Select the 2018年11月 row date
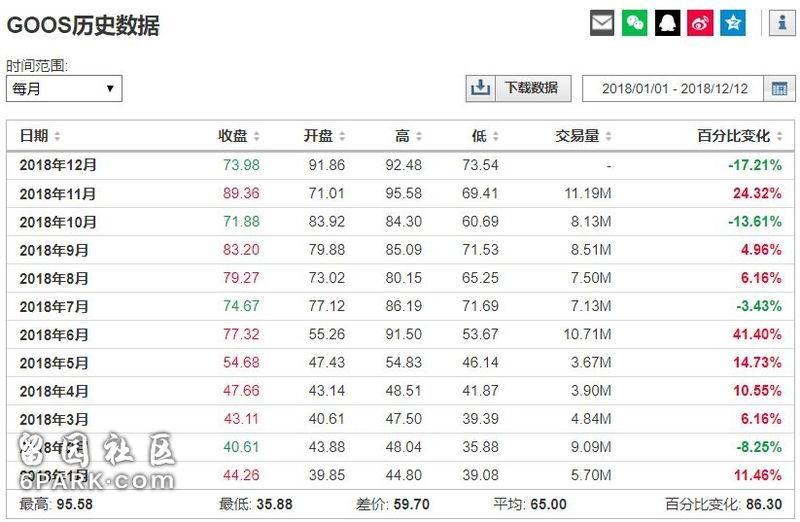 58,194
